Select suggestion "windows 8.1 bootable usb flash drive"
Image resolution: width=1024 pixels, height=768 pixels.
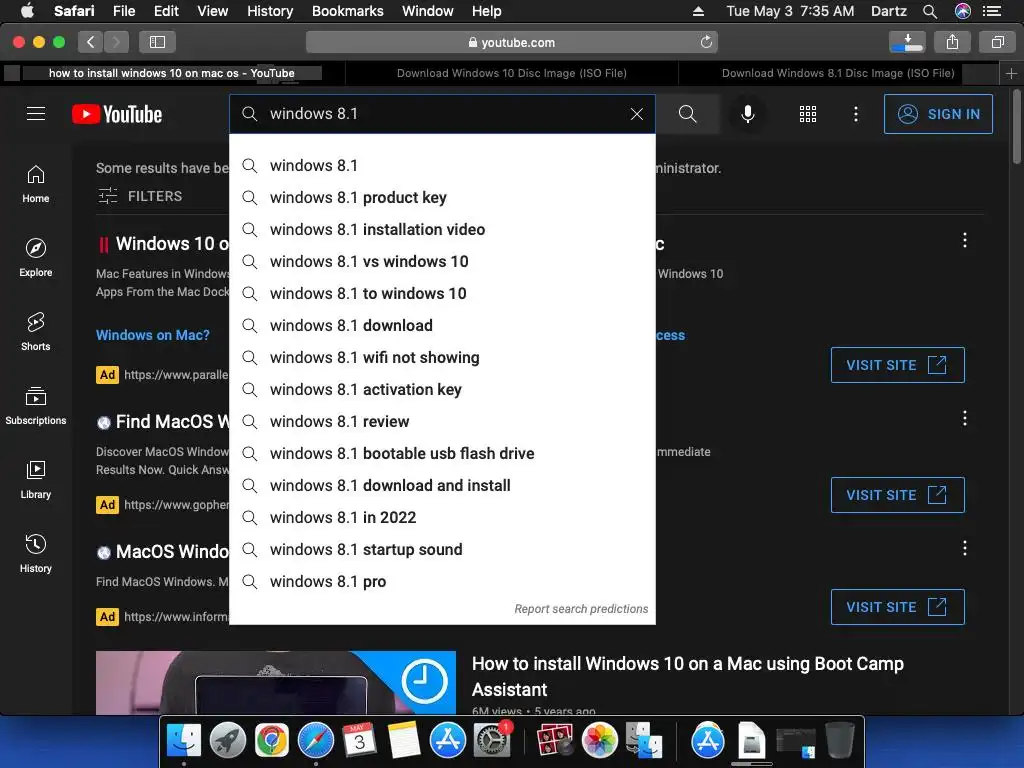[442, 453]
